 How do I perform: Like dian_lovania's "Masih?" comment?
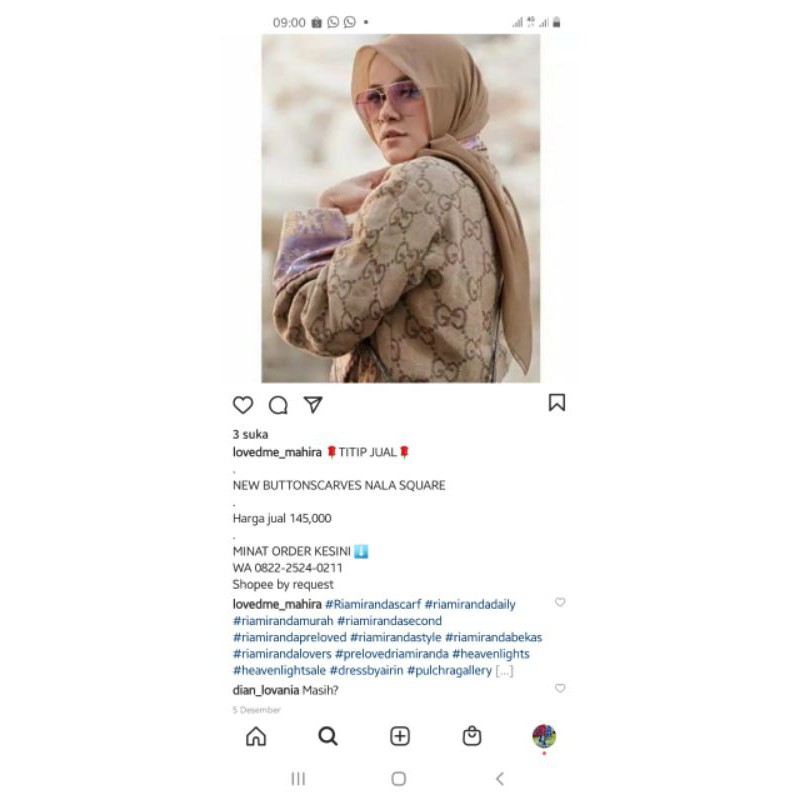(560, 688)
